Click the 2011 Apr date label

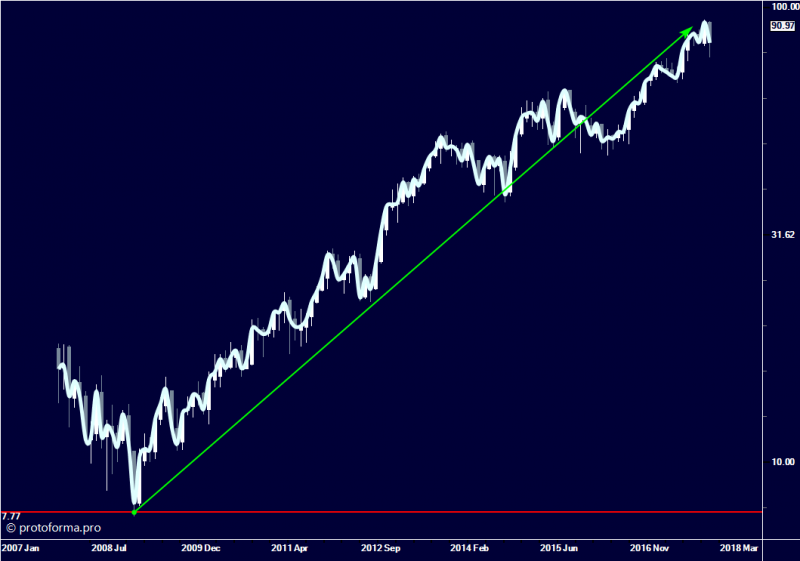(291, 549)
